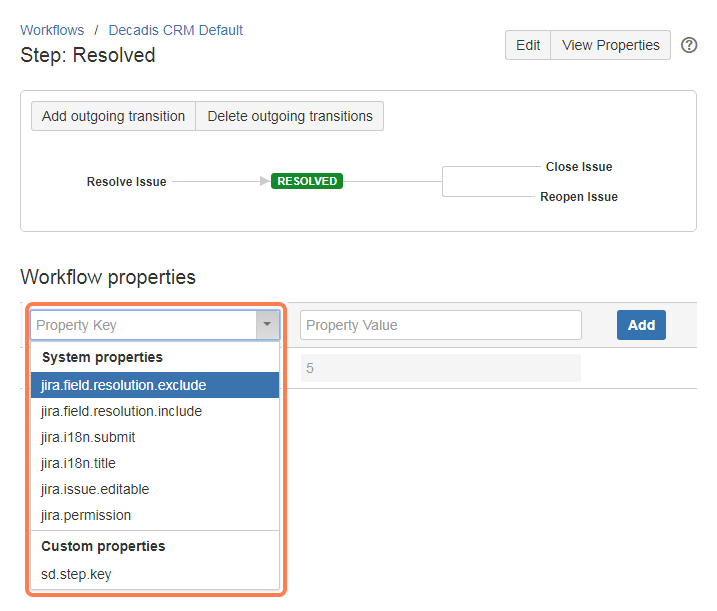Click the help question mark icon

(x=689, y=45)
